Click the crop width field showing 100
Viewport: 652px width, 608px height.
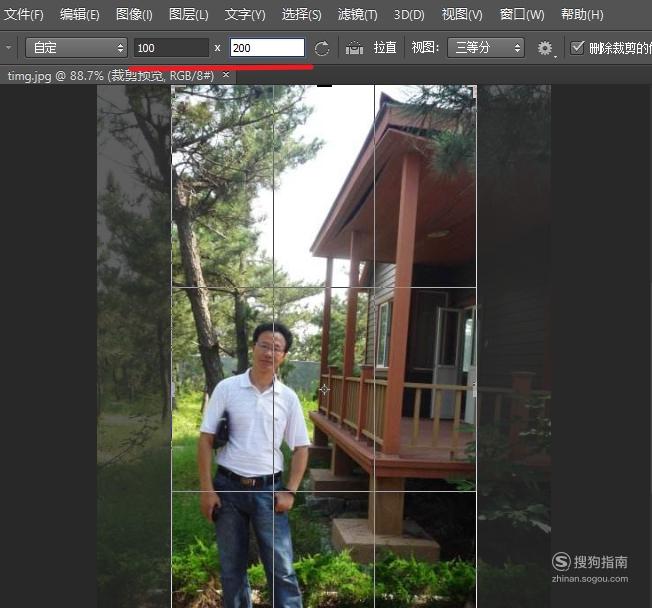pos(171,48)
